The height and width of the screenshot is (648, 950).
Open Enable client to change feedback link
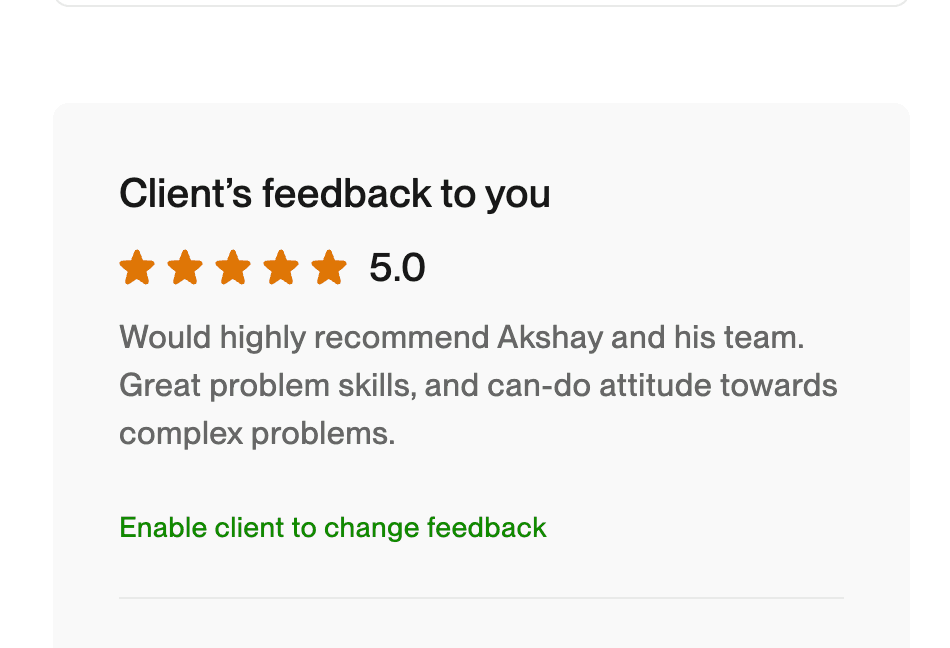[x=333, y=527]
